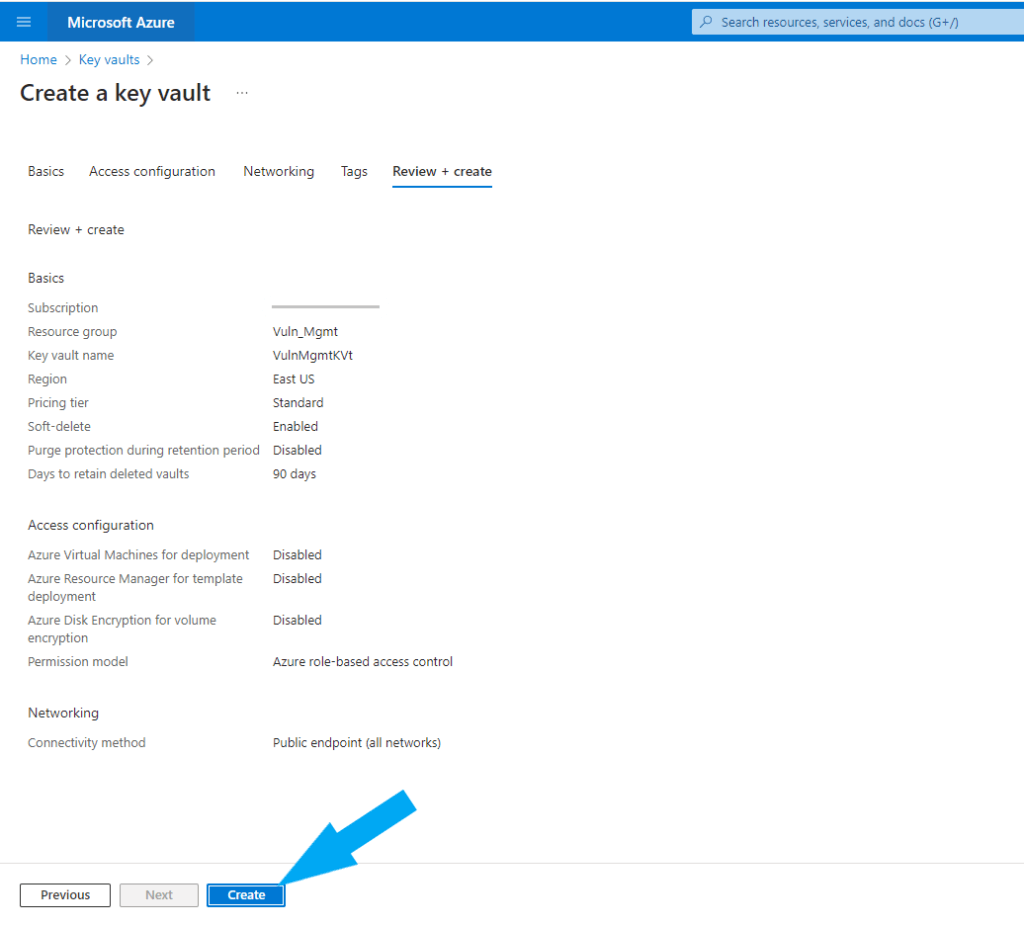
Task: Go to Home breadcrumb
Action: (39, 59)
